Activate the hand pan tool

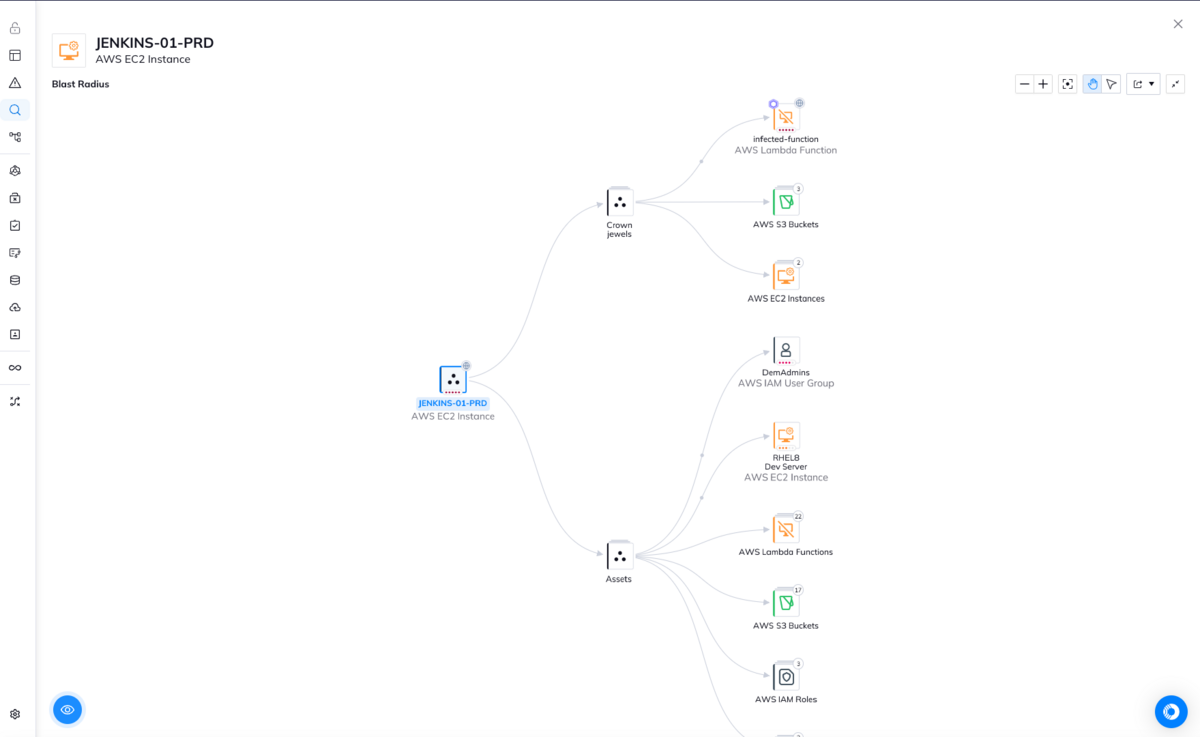click(x=1092, y=84)
